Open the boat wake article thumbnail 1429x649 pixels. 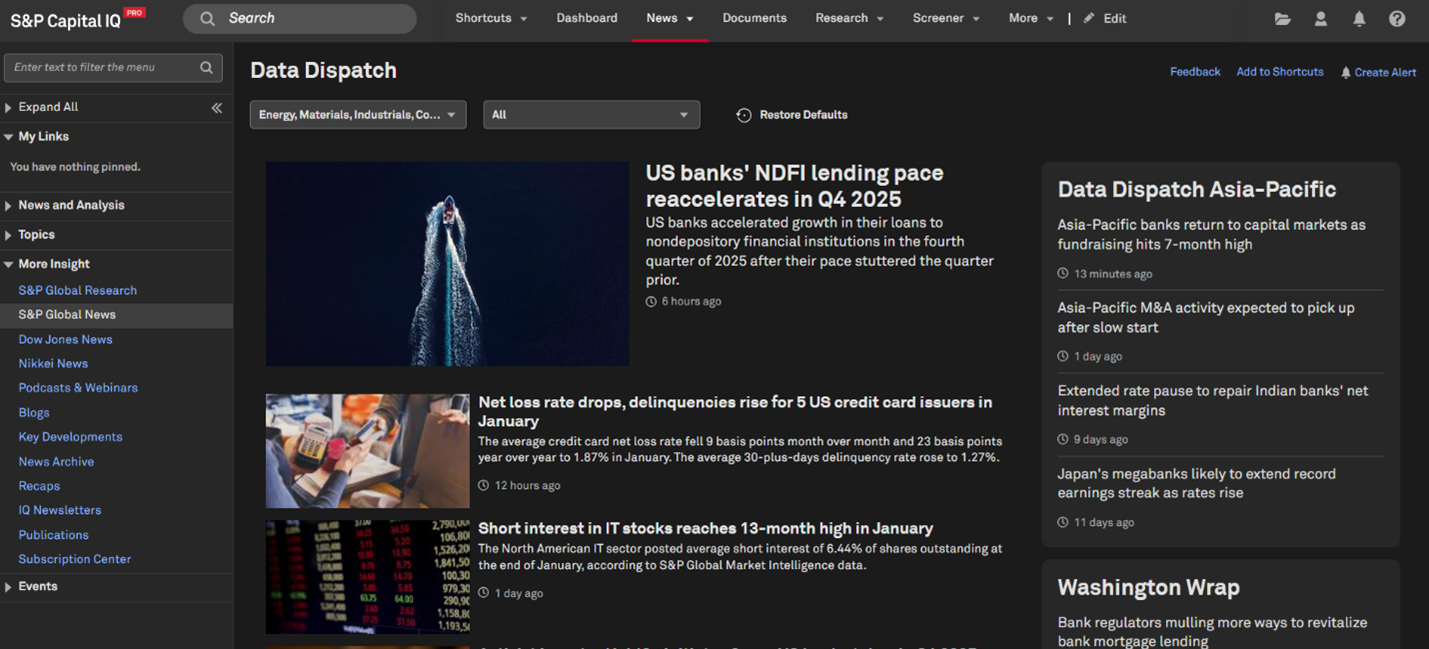[x=447, y=264]
